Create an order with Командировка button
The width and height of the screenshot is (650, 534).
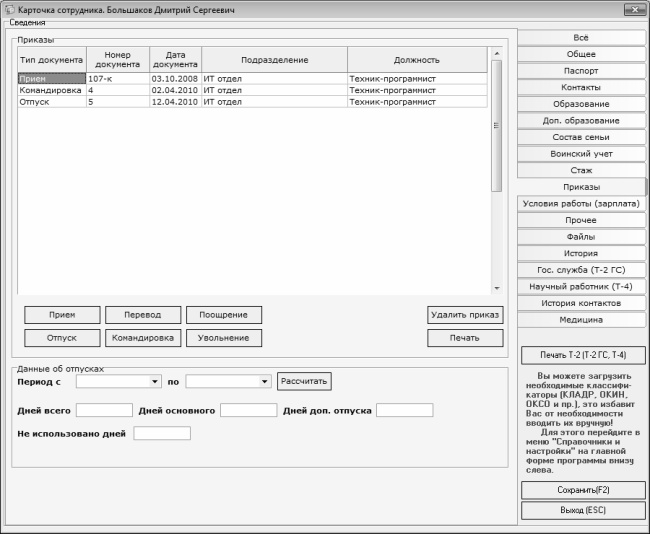(x=143, y=338)
